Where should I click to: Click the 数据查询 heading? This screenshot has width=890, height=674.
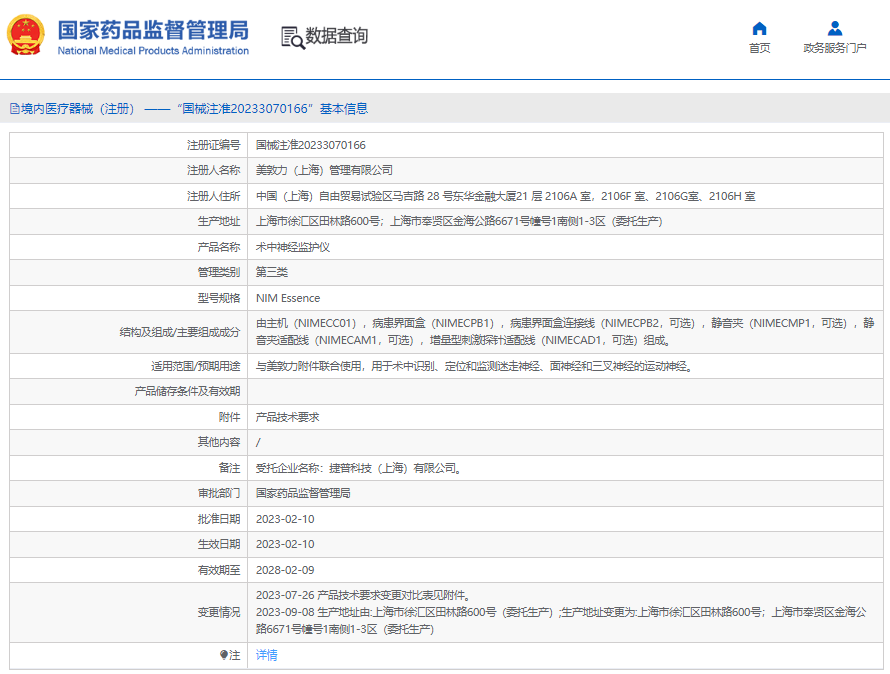(337, 36)
